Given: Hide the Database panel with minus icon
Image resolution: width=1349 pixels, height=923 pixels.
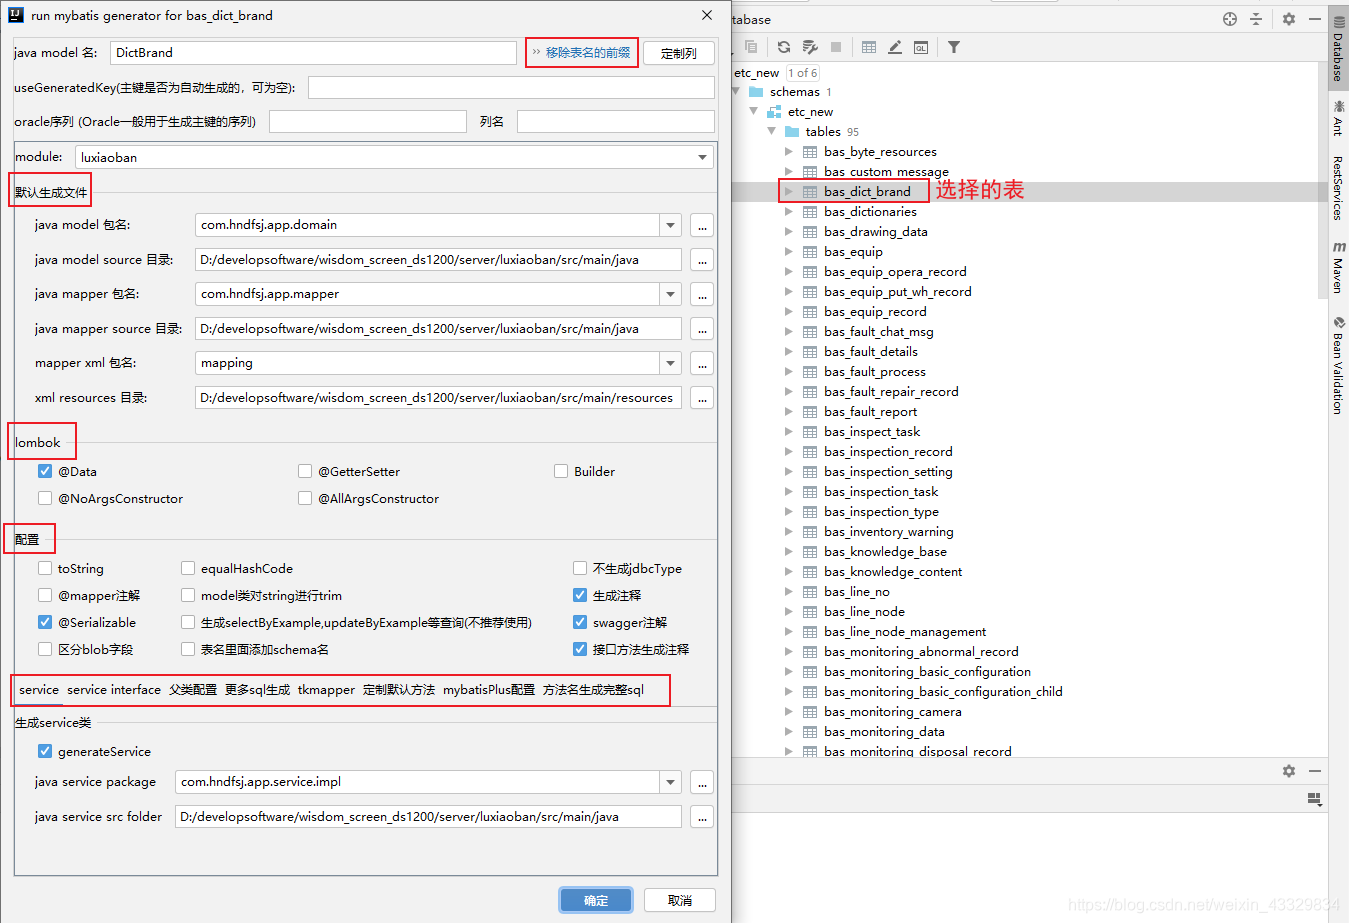Looking at the screenshot, I should pos(1315,19).
